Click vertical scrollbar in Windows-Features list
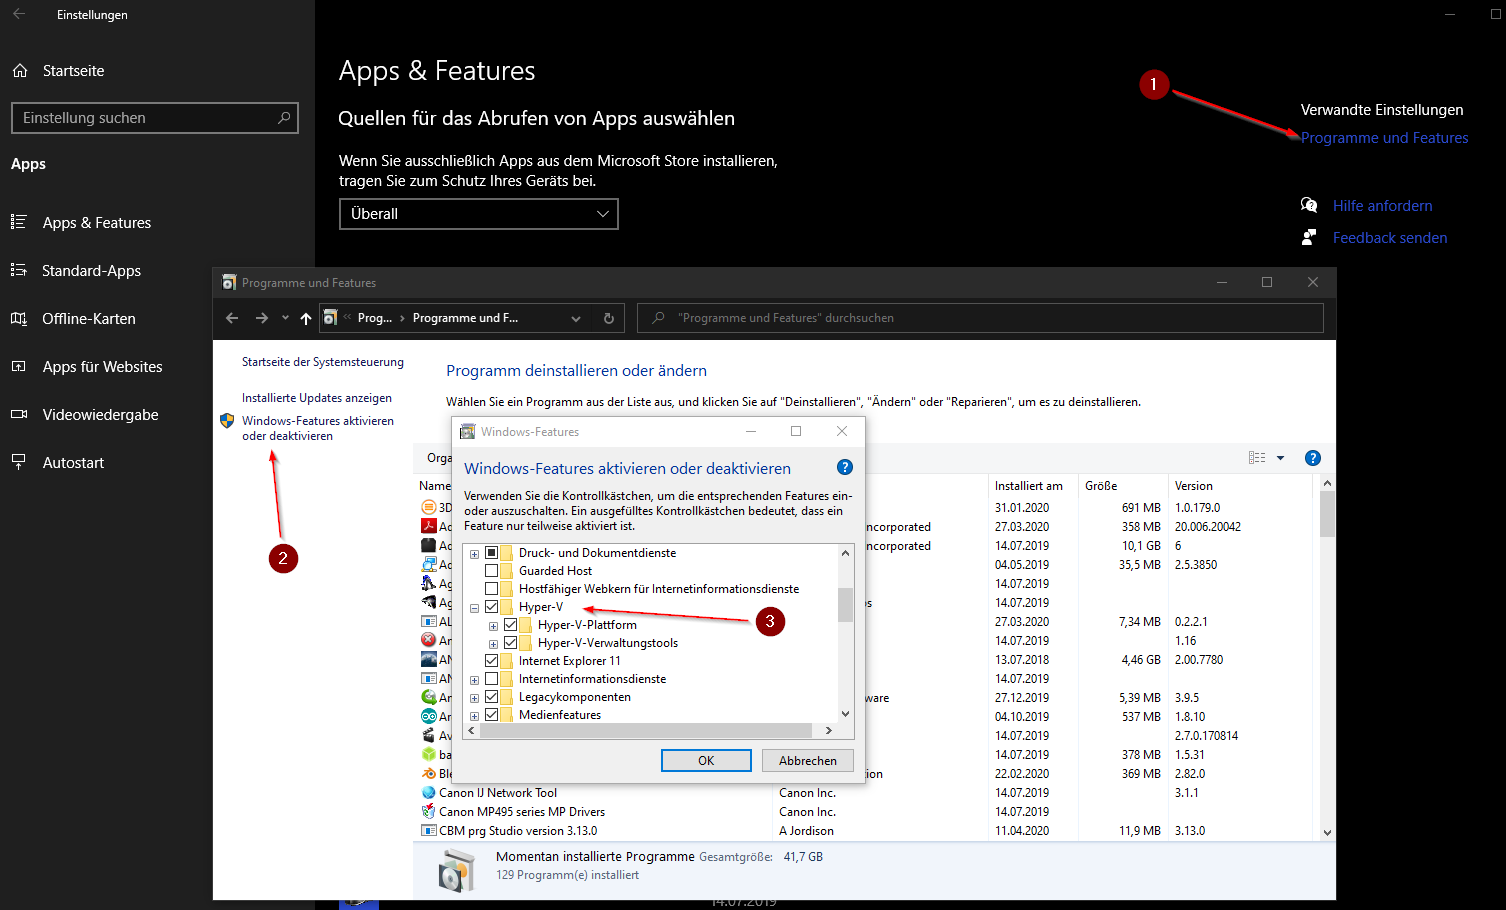Viewport: 1506px width, 910px height. click(845, 604)
